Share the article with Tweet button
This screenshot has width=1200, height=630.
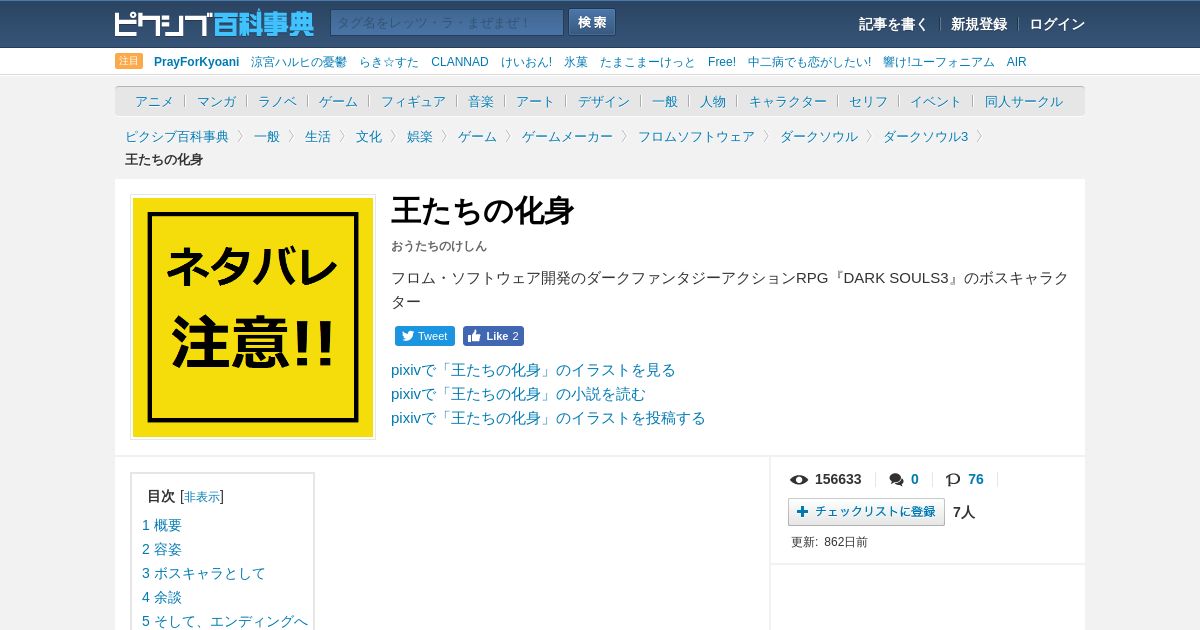click(x=425, y=336)
